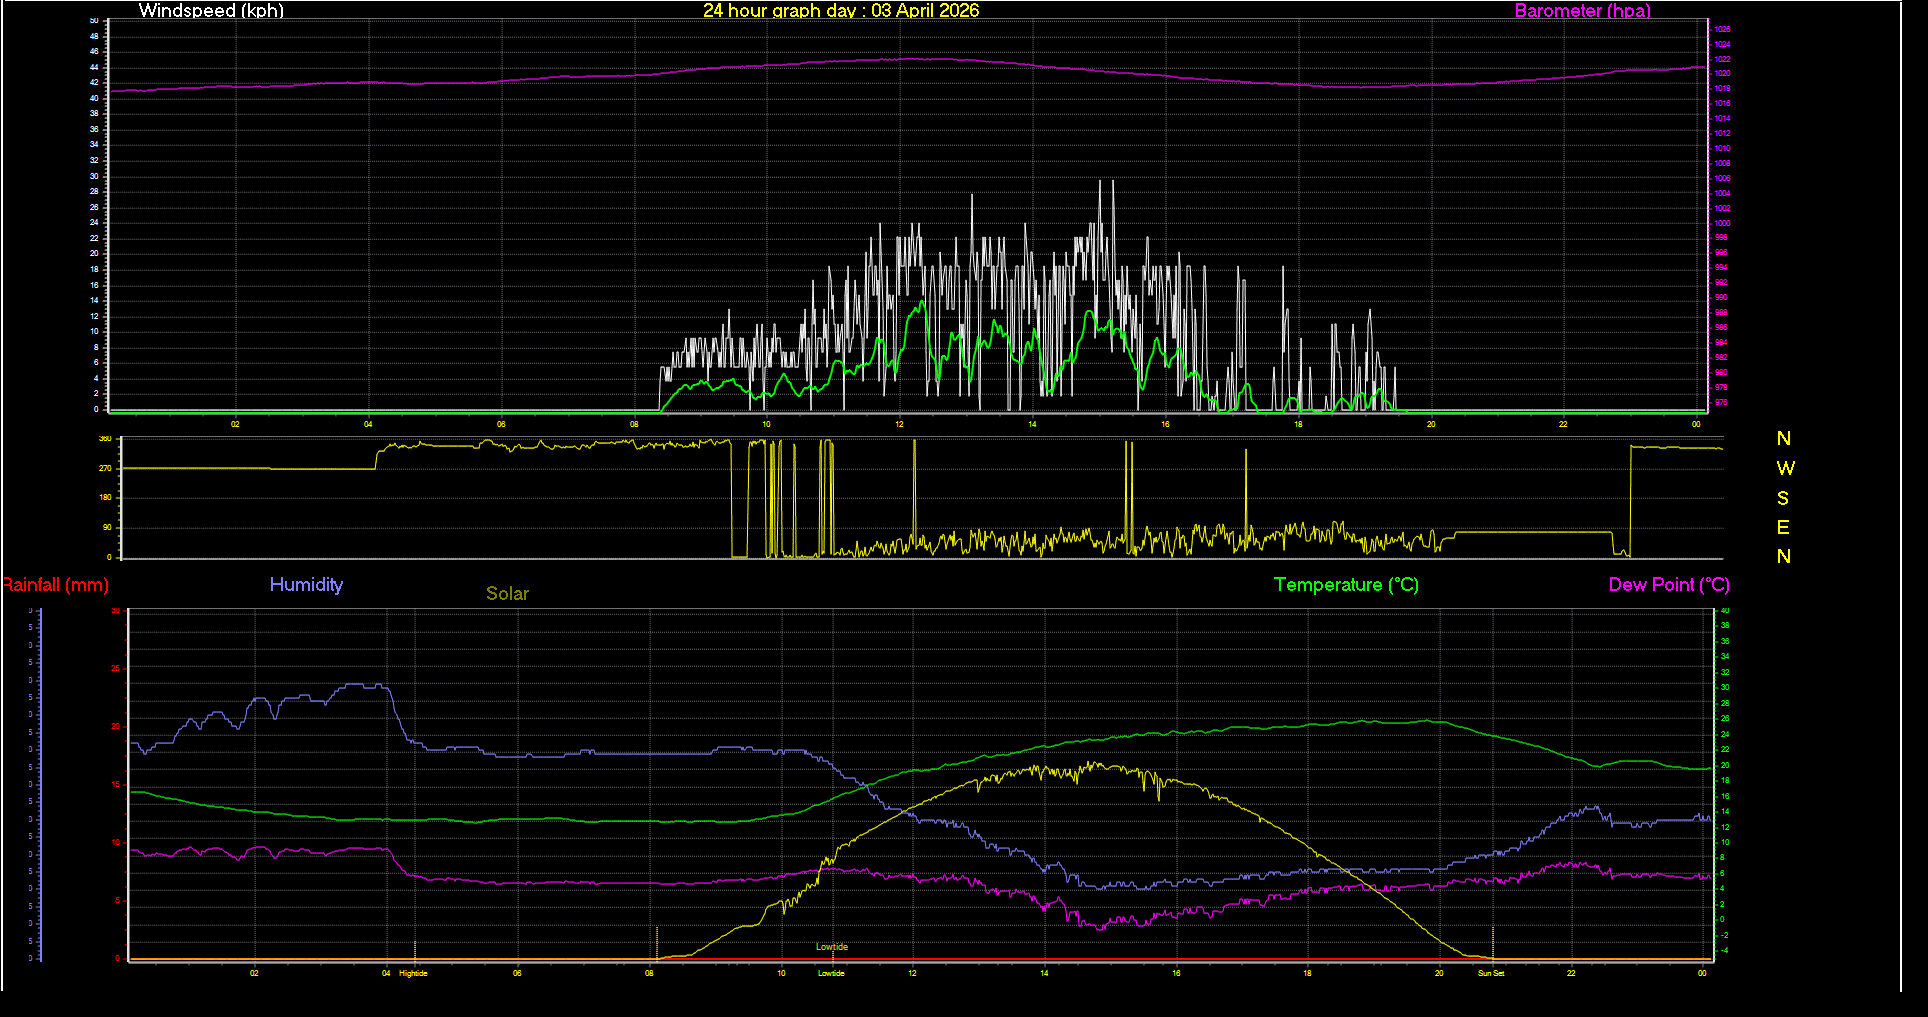Click the Sun Set marker label

tap(1489, 972)
